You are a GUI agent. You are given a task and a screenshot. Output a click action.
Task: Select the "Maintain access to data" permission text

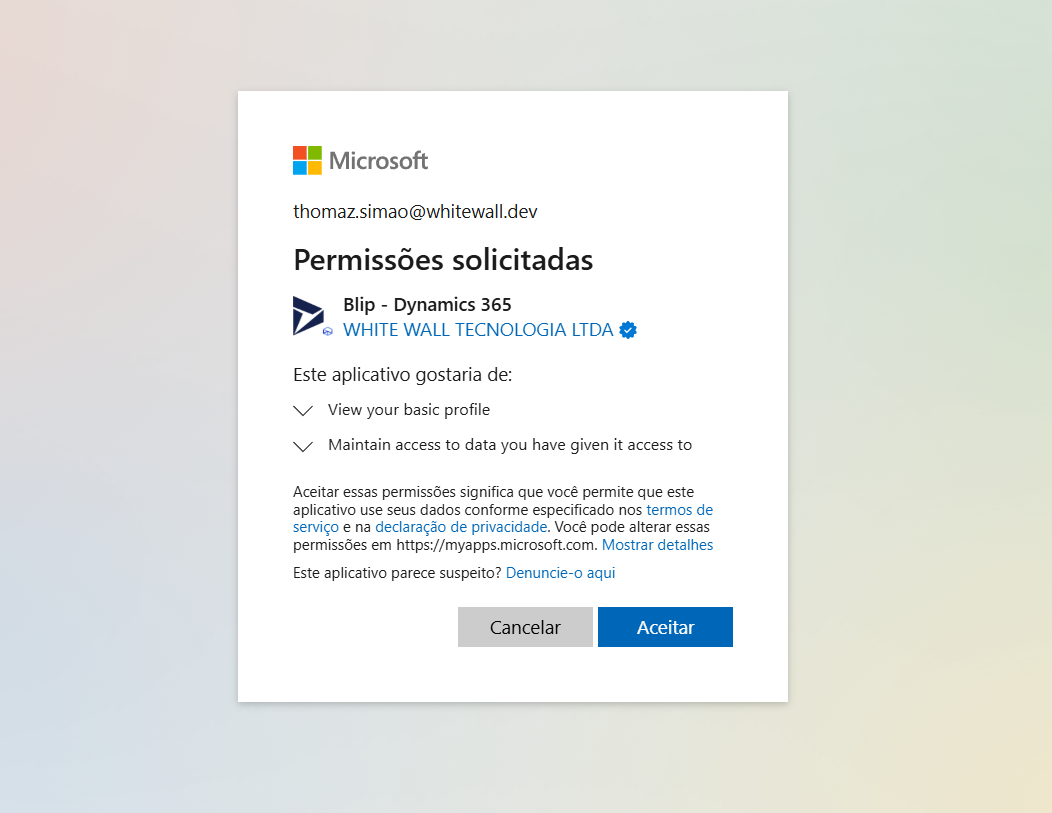pos(510,445)
